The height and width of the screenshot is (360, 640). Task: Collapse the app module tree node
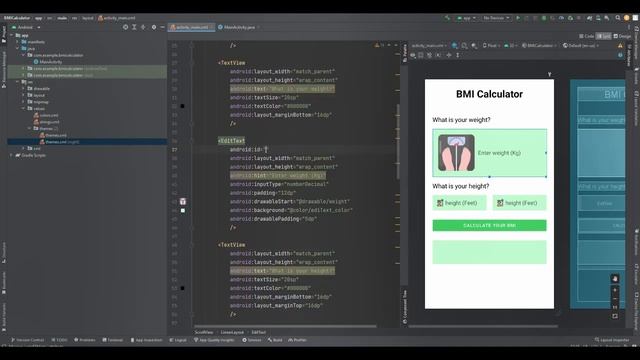point(11,36)
